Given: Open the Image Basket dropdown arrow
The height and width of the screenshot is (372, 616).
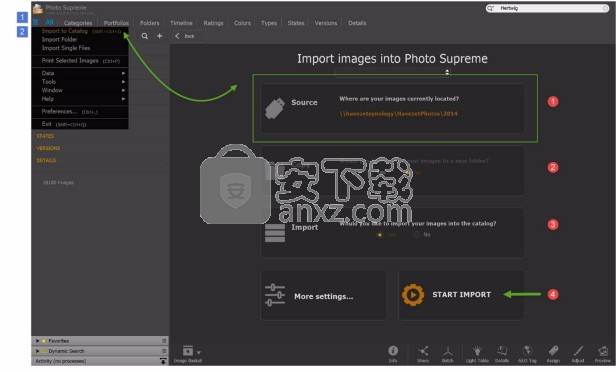Looking at the screenshot, I should point(199,352).
